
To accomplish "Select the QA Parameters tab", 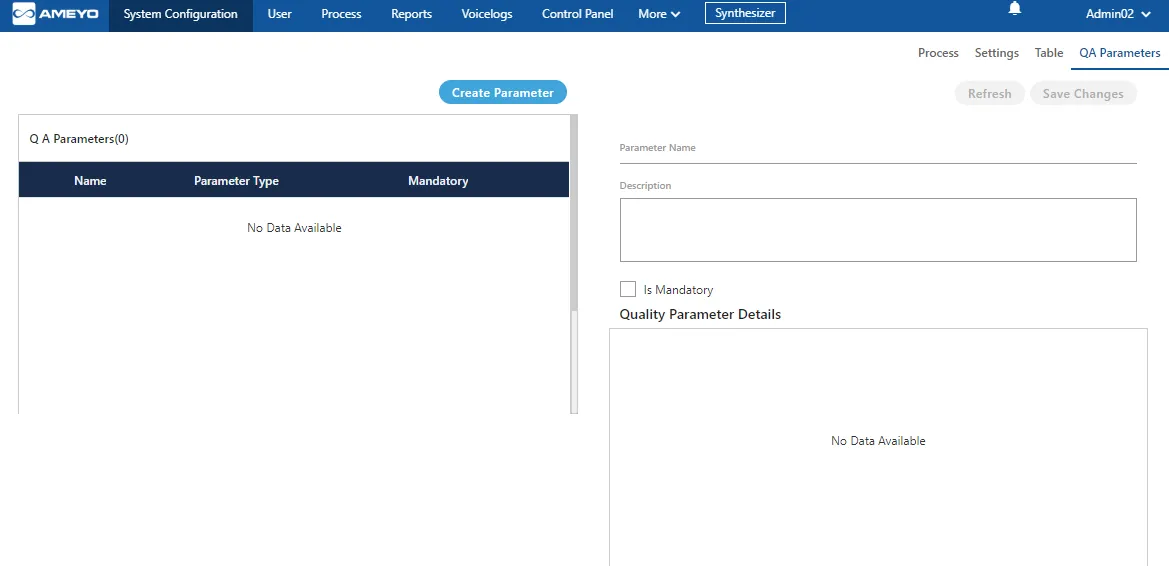I will pos(1120,53).
